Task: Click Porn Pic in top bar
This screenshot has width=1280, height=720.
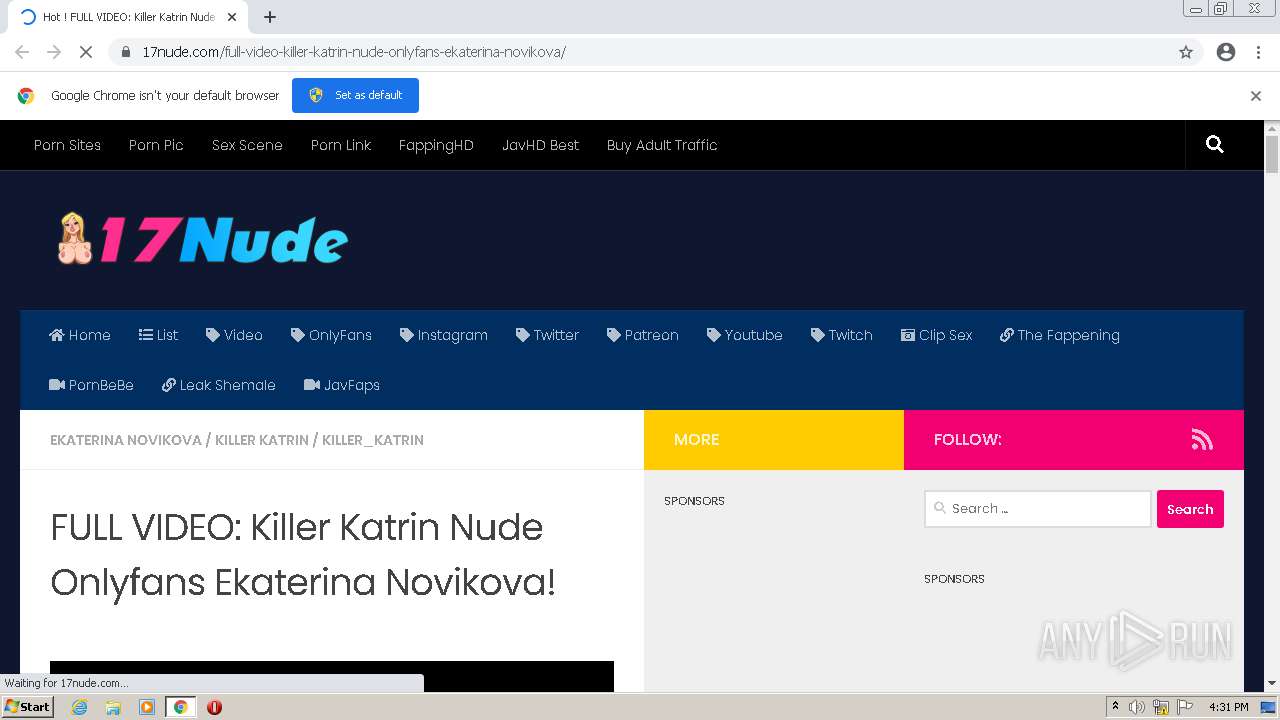Action: coord(156,145)
